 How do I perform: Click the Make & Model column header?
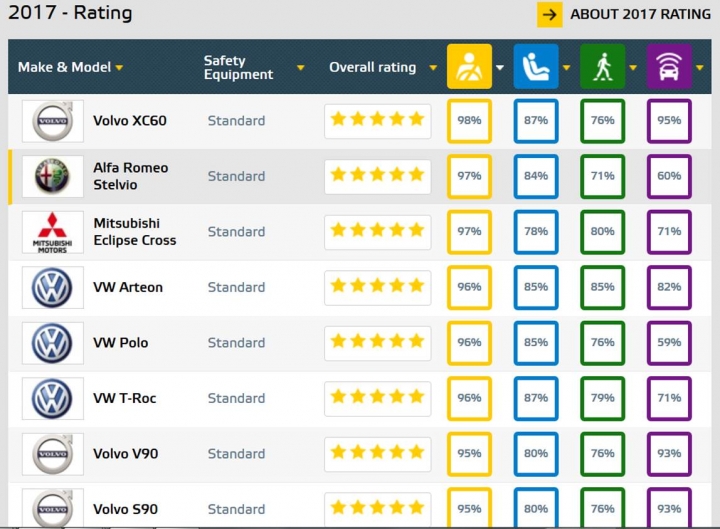[x=65, y=68]
